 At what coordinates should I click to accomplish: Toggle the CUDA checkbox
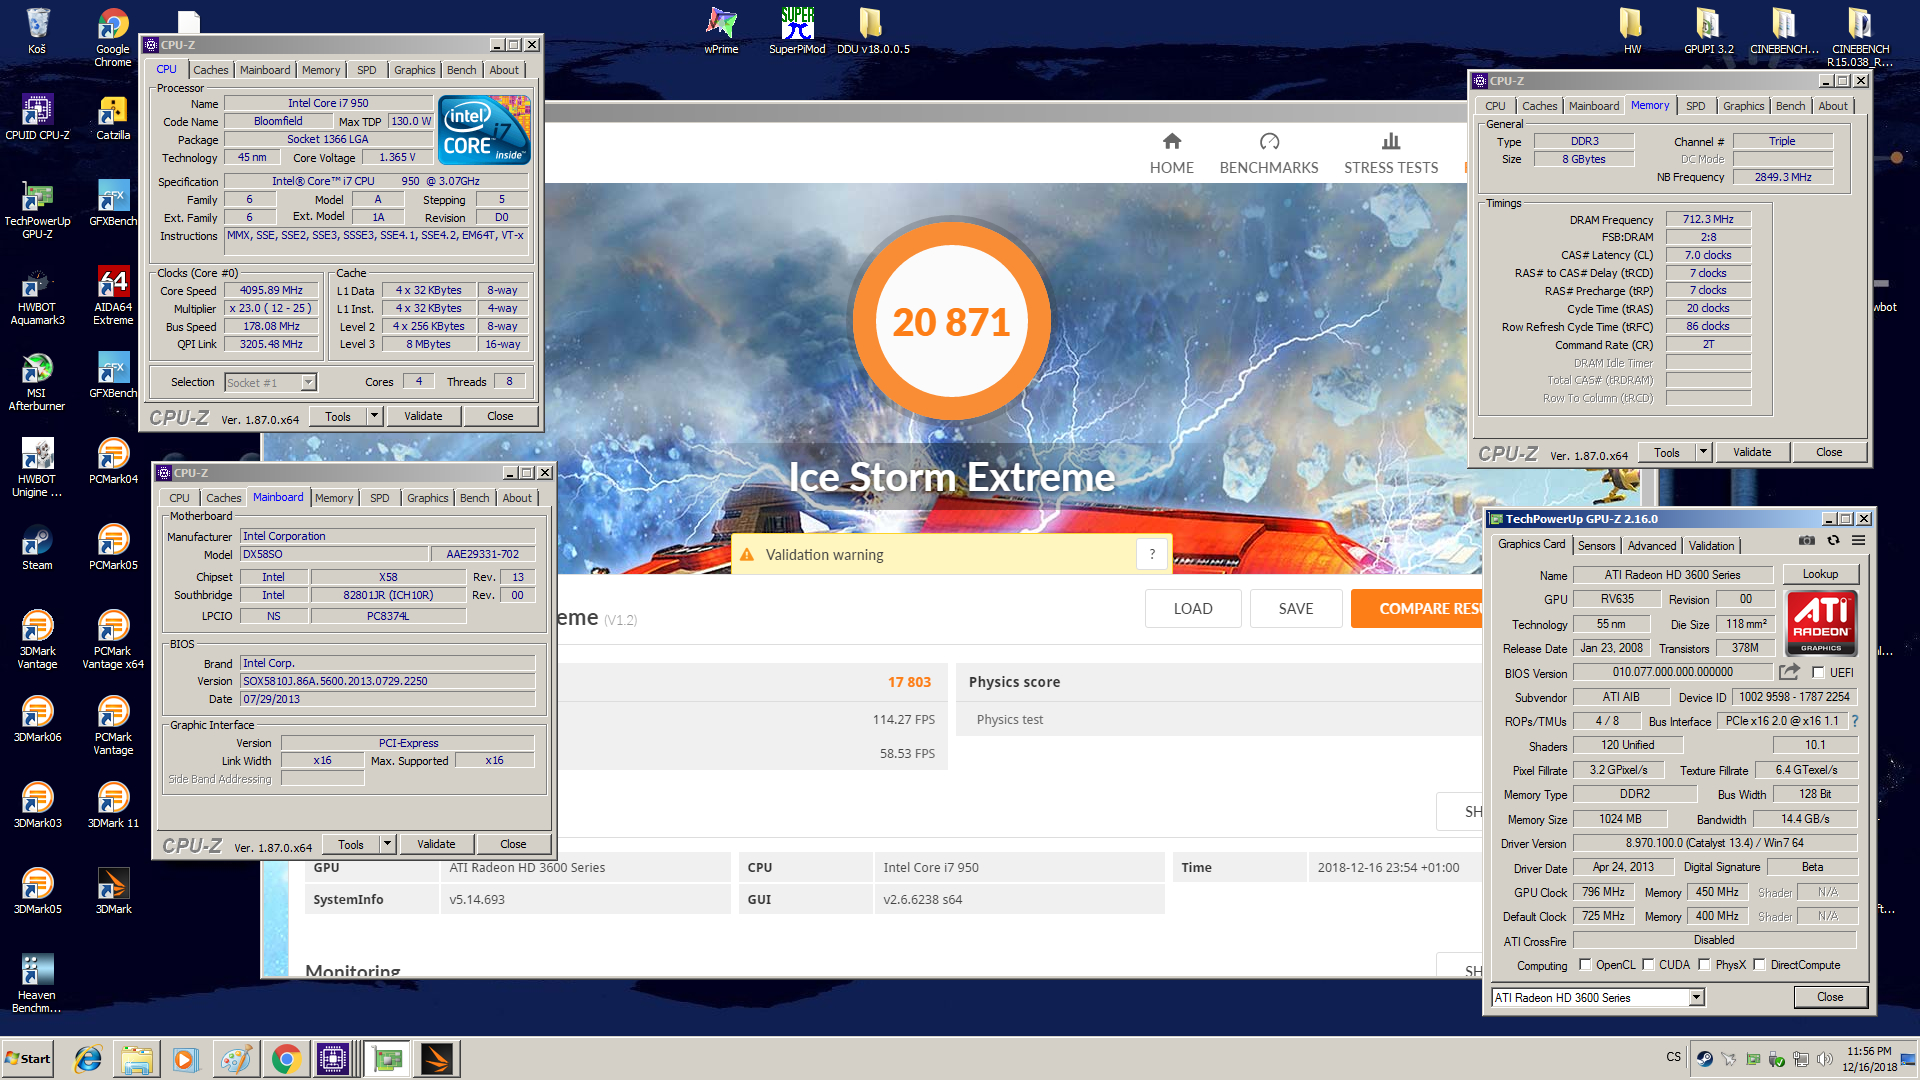[1648, 965]
